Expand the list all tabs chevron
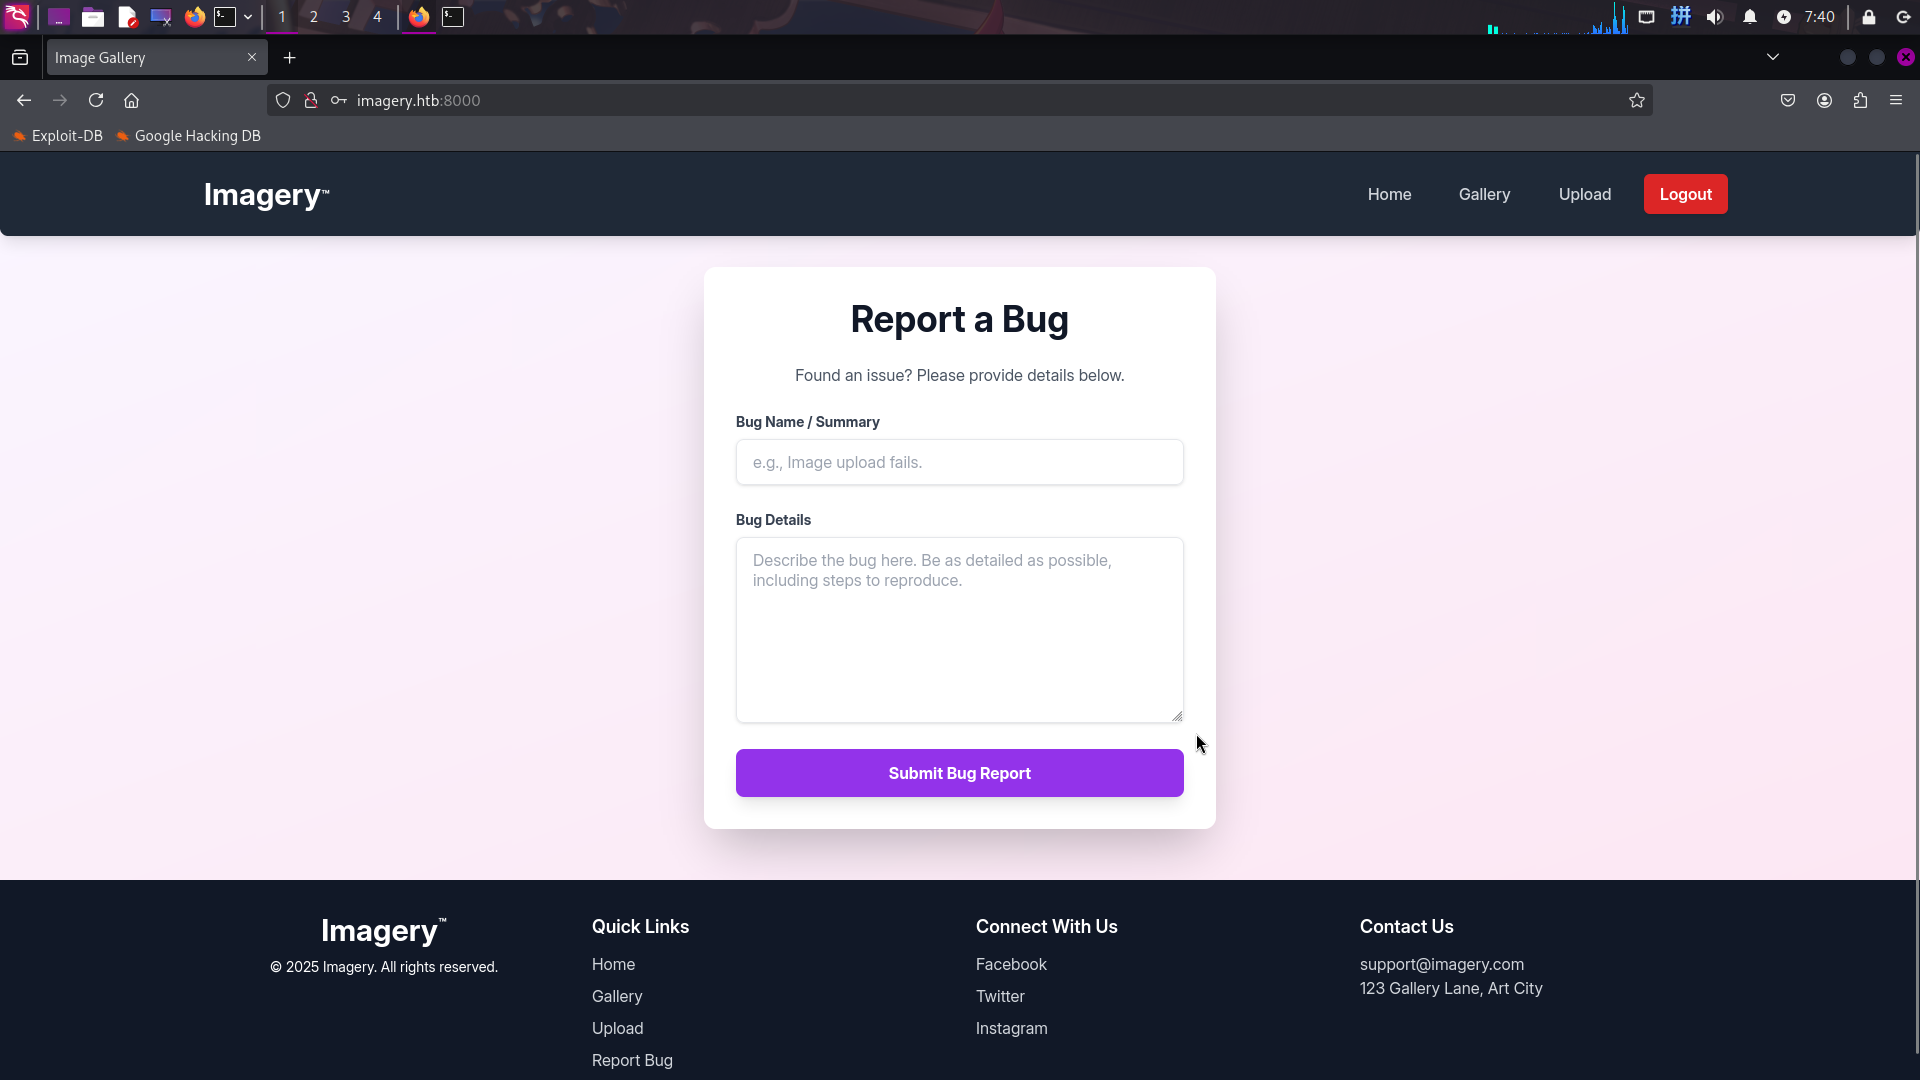 click(x=1773, y=57)
